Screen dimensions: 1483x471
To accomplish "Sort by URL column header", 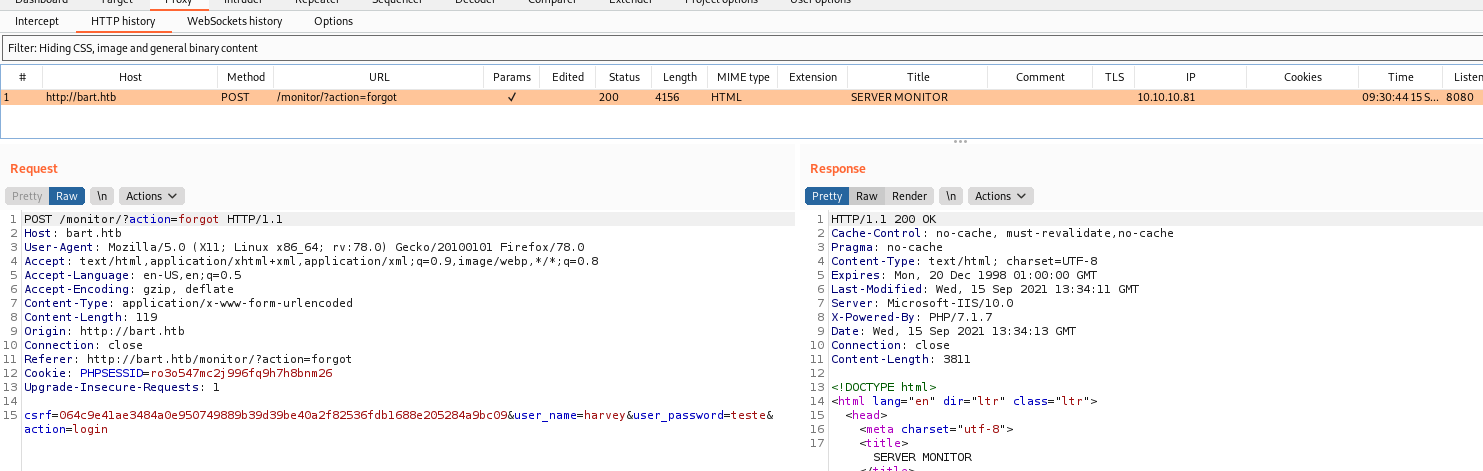I will tap(379, 77).
